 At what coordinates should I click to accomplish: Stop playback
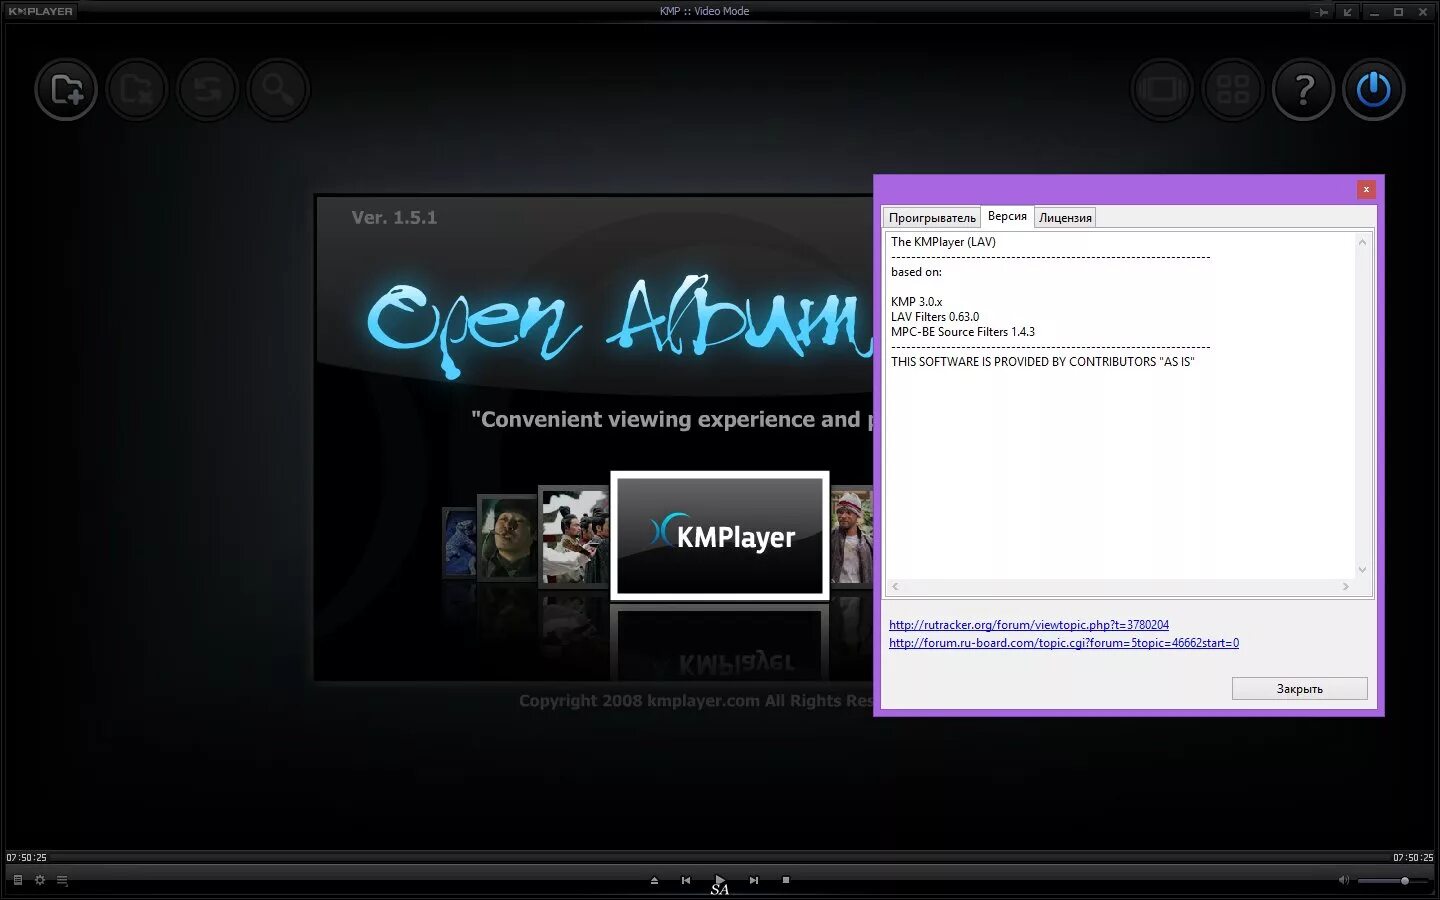point(786,881)
